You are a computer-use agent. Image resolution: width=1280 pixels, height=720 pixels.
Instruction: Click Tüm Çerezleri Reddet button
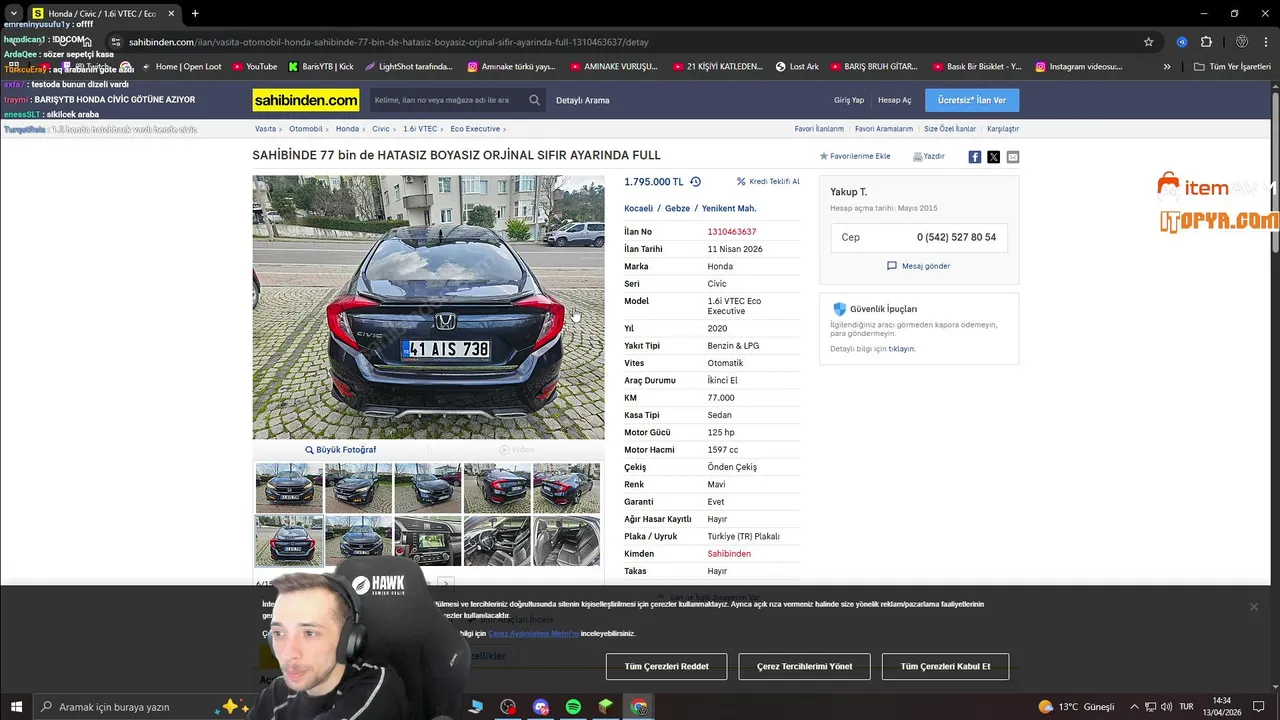(x=666, y=666)
